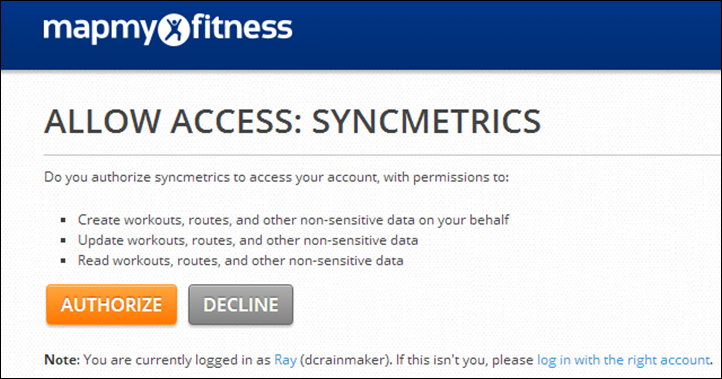Click the bold 'Note:' label
722x379 pixels.
(62, 360)
